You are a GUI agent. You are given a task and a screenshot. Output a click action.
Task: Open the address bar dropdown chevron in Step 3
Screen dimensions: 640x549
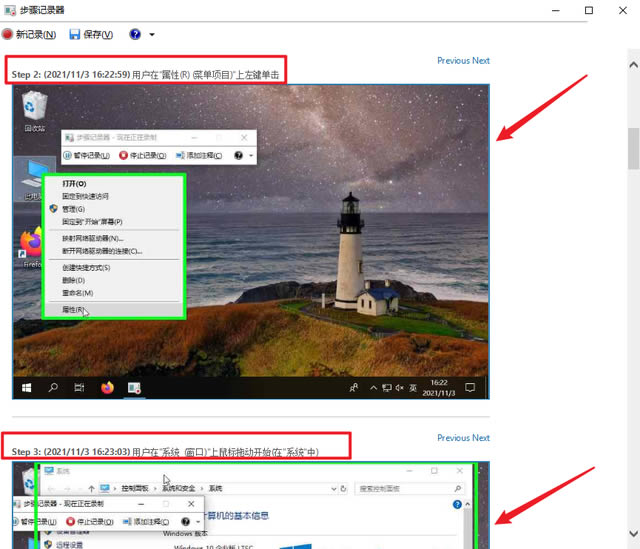(x=333, y=489)
